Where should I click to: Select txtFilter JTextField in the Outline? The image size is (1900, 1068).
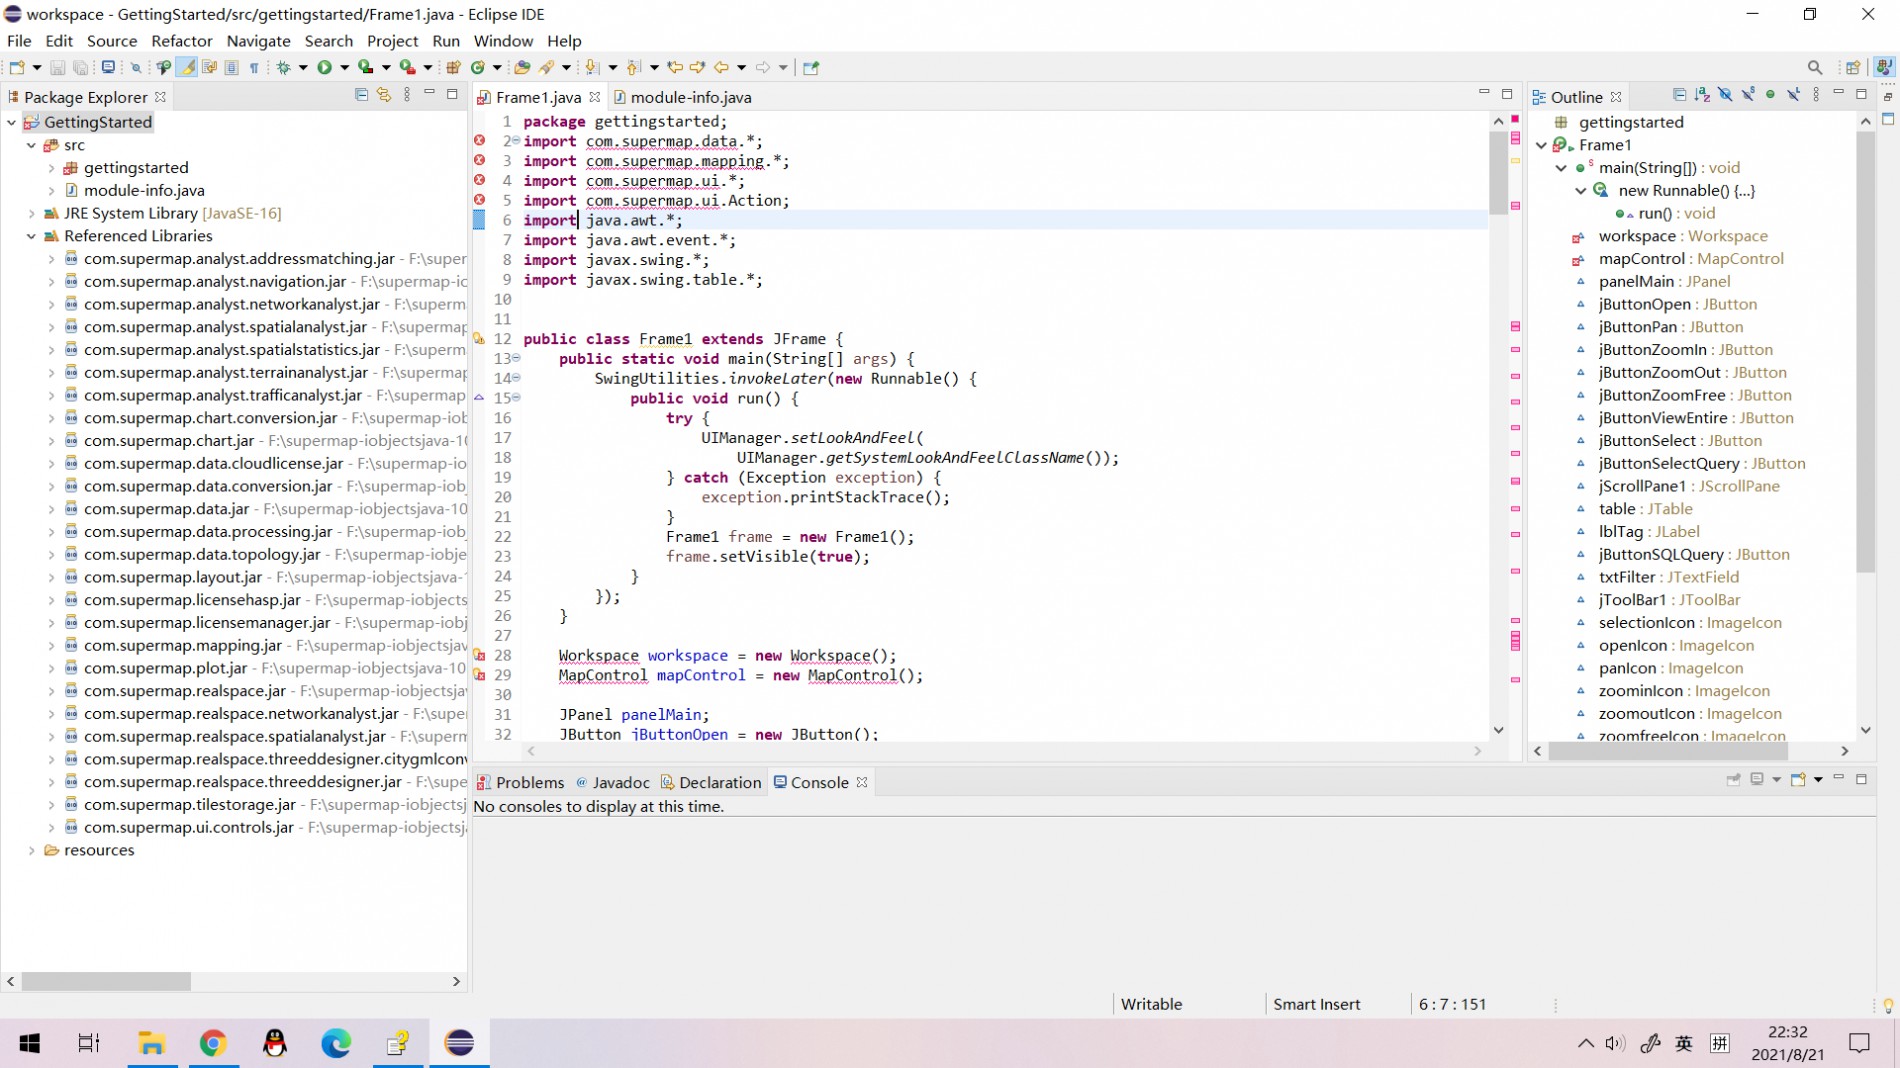(x=1668, y=577)
